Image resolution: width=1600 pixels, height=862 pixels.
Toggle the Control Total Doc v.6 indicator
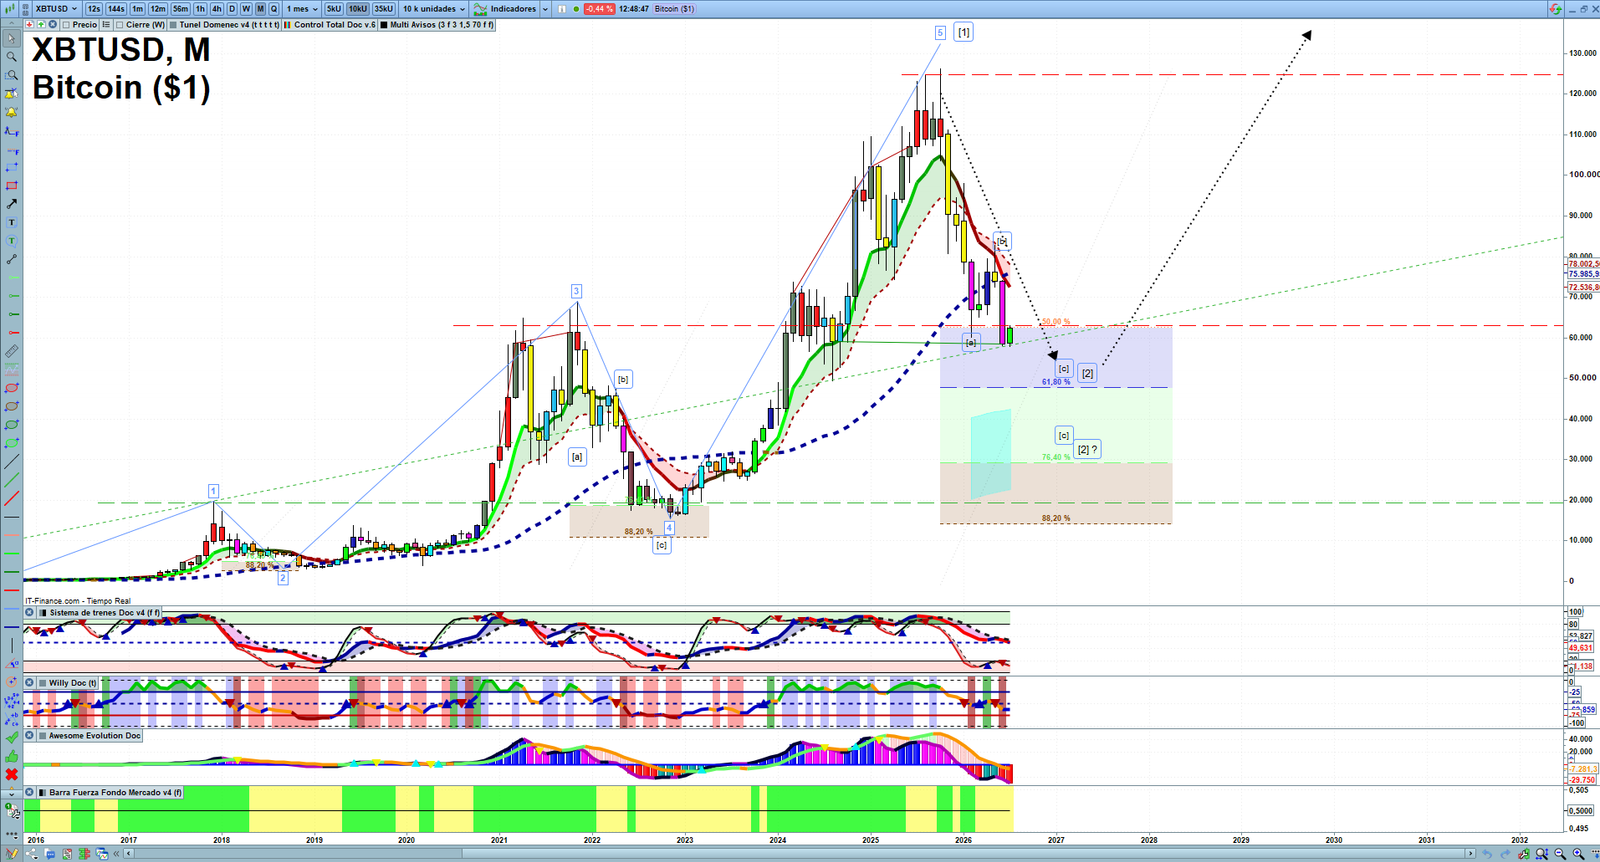click(x=289, y=25)
